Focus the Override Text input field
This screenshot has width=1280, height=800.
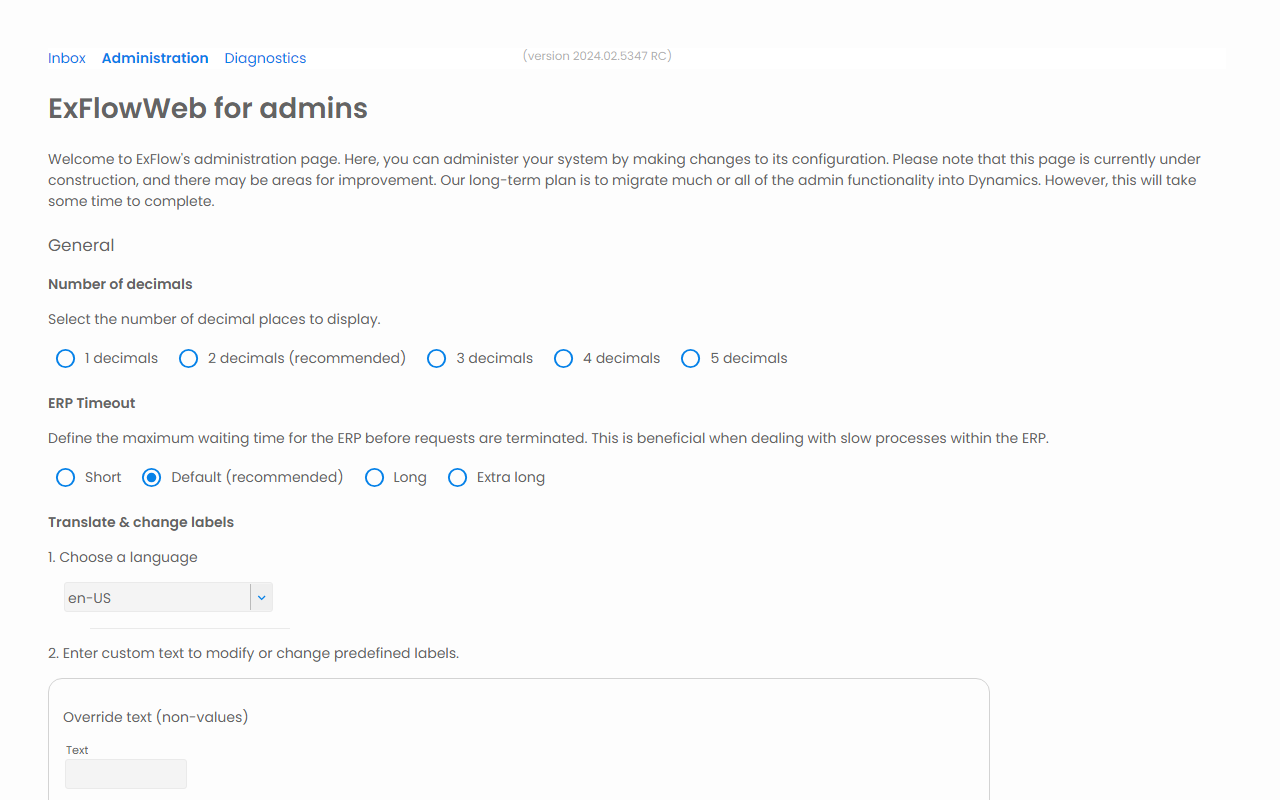pyautogui.click(x=126, y=774)
